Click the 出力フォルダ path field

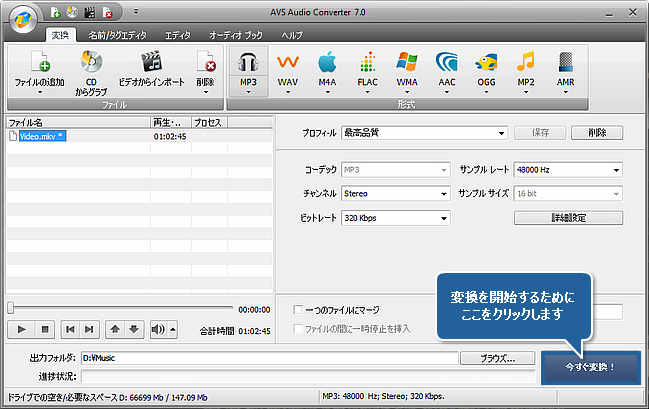pyautogui.click(x=269, y=358)
